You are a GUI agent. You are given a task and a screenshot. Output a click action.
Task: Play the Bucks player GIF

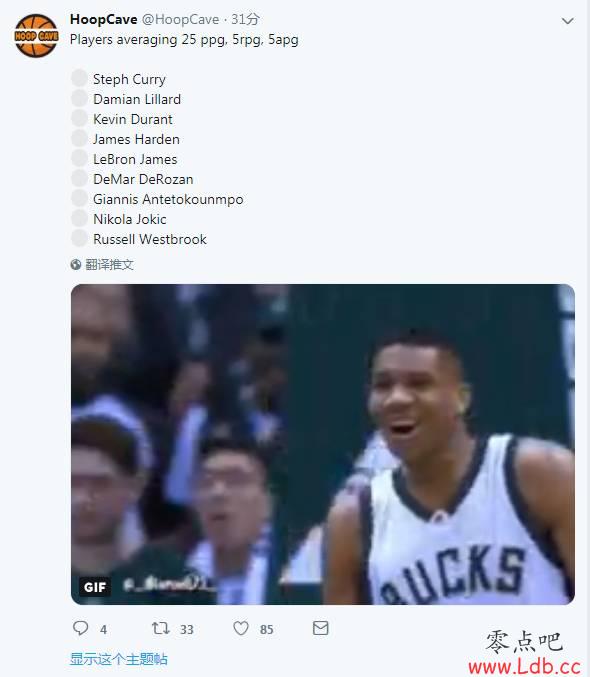[x=323, y=444]
